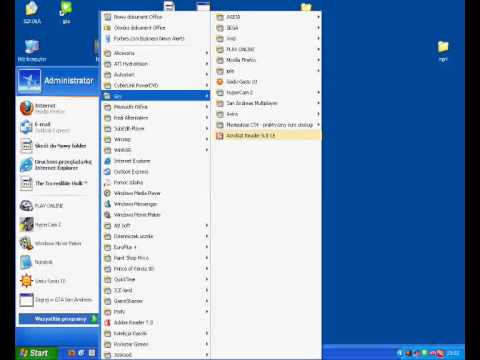Open Notatnik from the Start menu

point(57,262)
